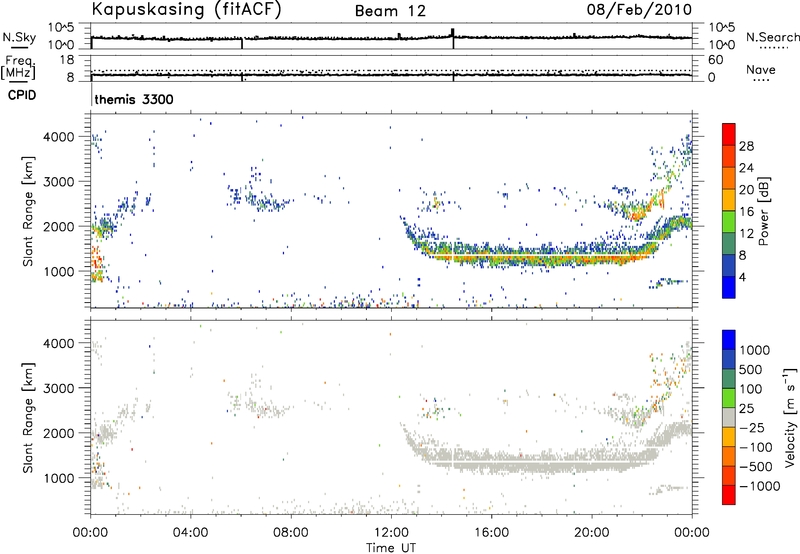This screenshot has width=800, height=554.
Task: Click the 'CPID' label
Action: pos(22,95)
